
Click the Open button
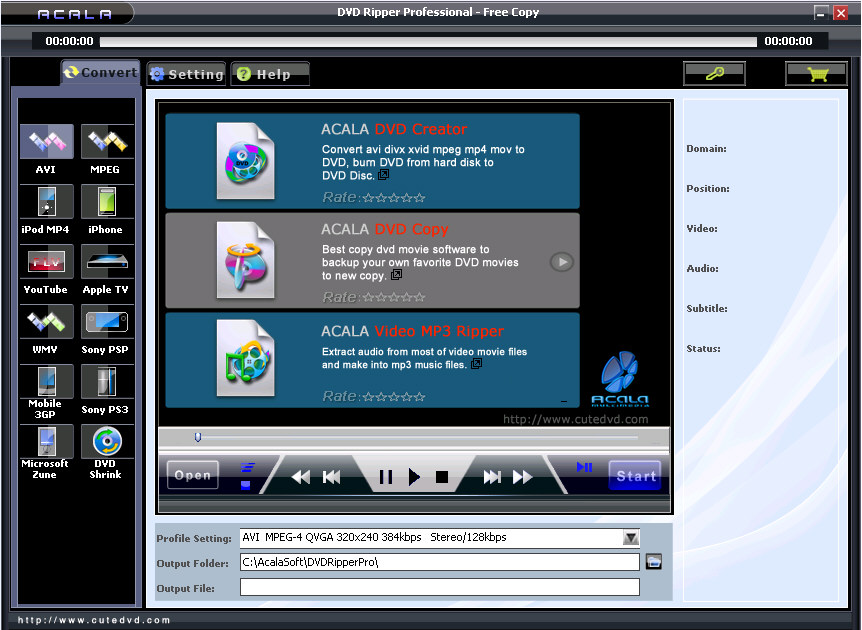[x=193, y=475]
